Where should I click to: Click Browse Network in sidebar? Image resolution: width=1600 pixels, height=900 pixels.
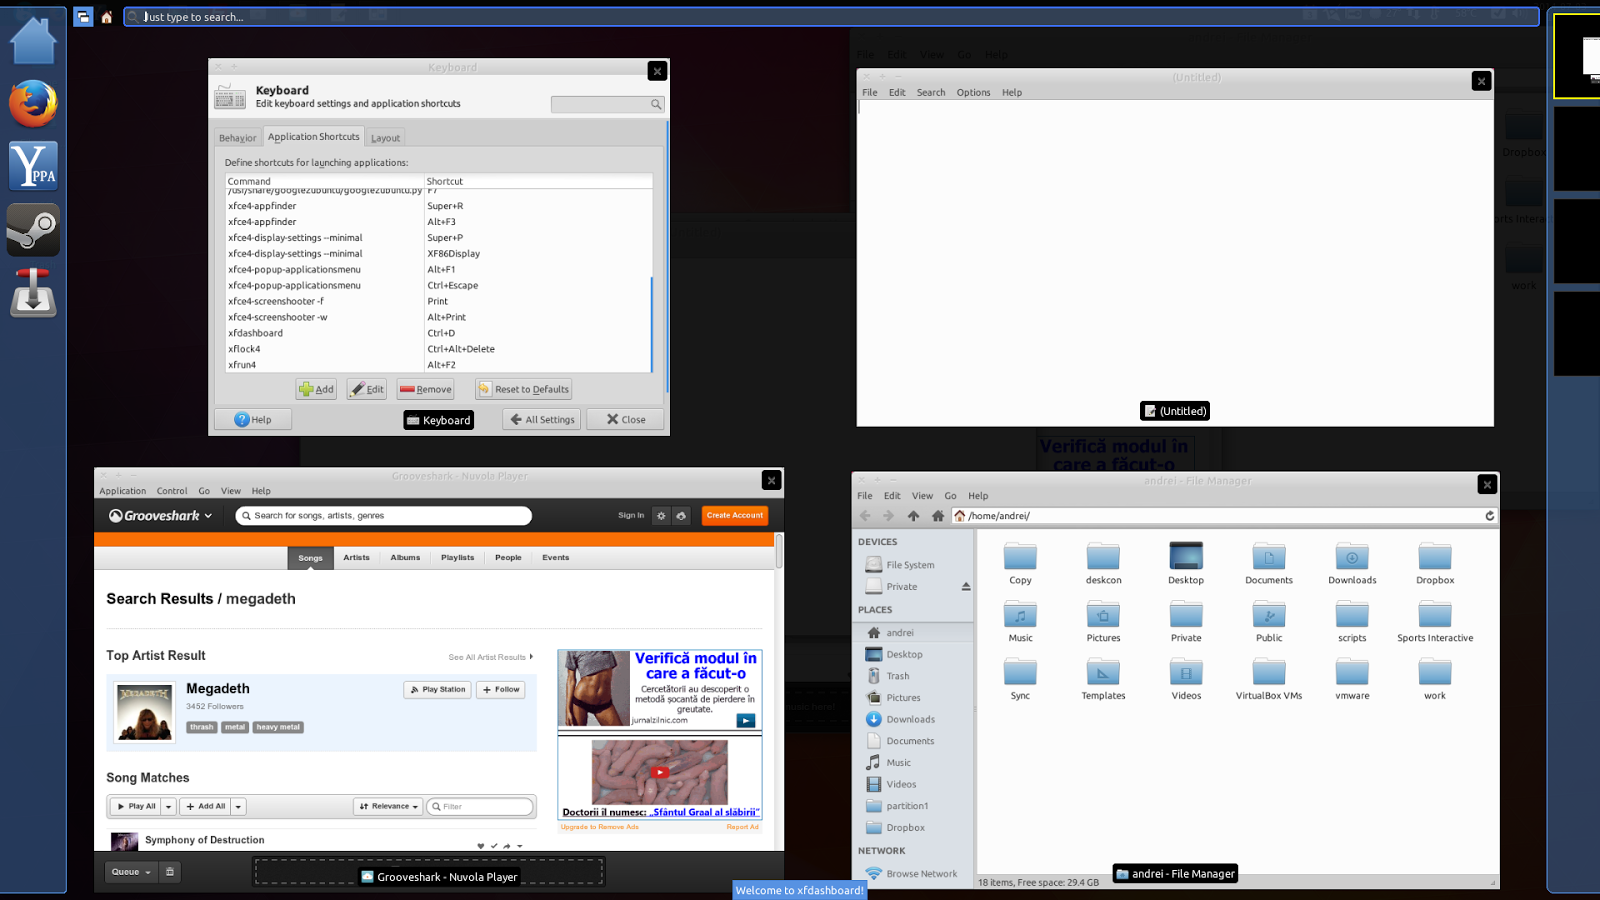[x=921, y=874]
